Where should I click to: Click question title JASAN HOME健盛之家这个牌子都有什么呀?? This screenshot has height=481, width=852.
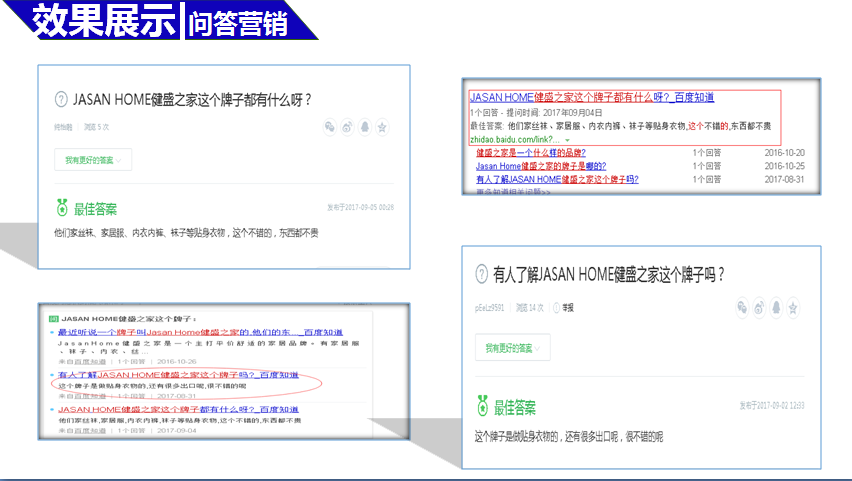192,99
